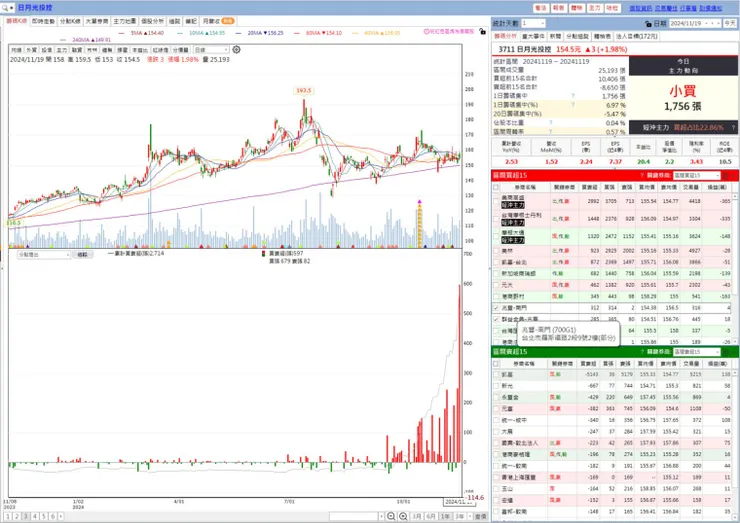Uncheck the 兆豐-南門 row checkbox
740x523 pixels.
point(496,308)
